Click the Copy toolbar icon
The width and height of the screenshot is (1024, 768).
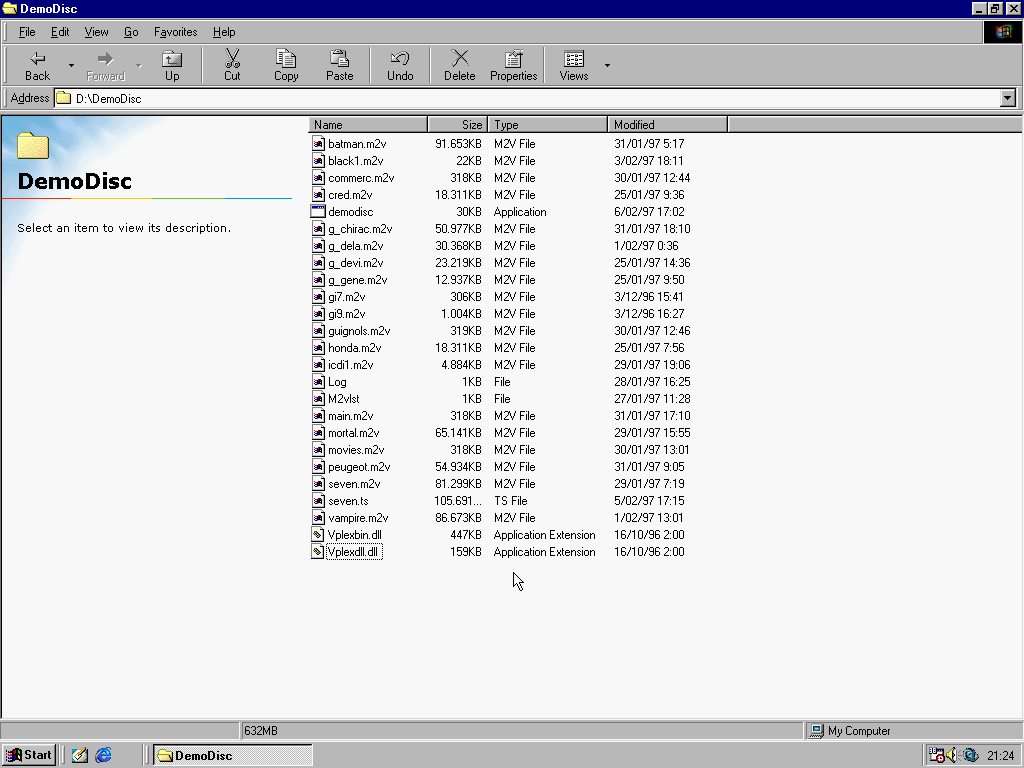pos(286,60)
